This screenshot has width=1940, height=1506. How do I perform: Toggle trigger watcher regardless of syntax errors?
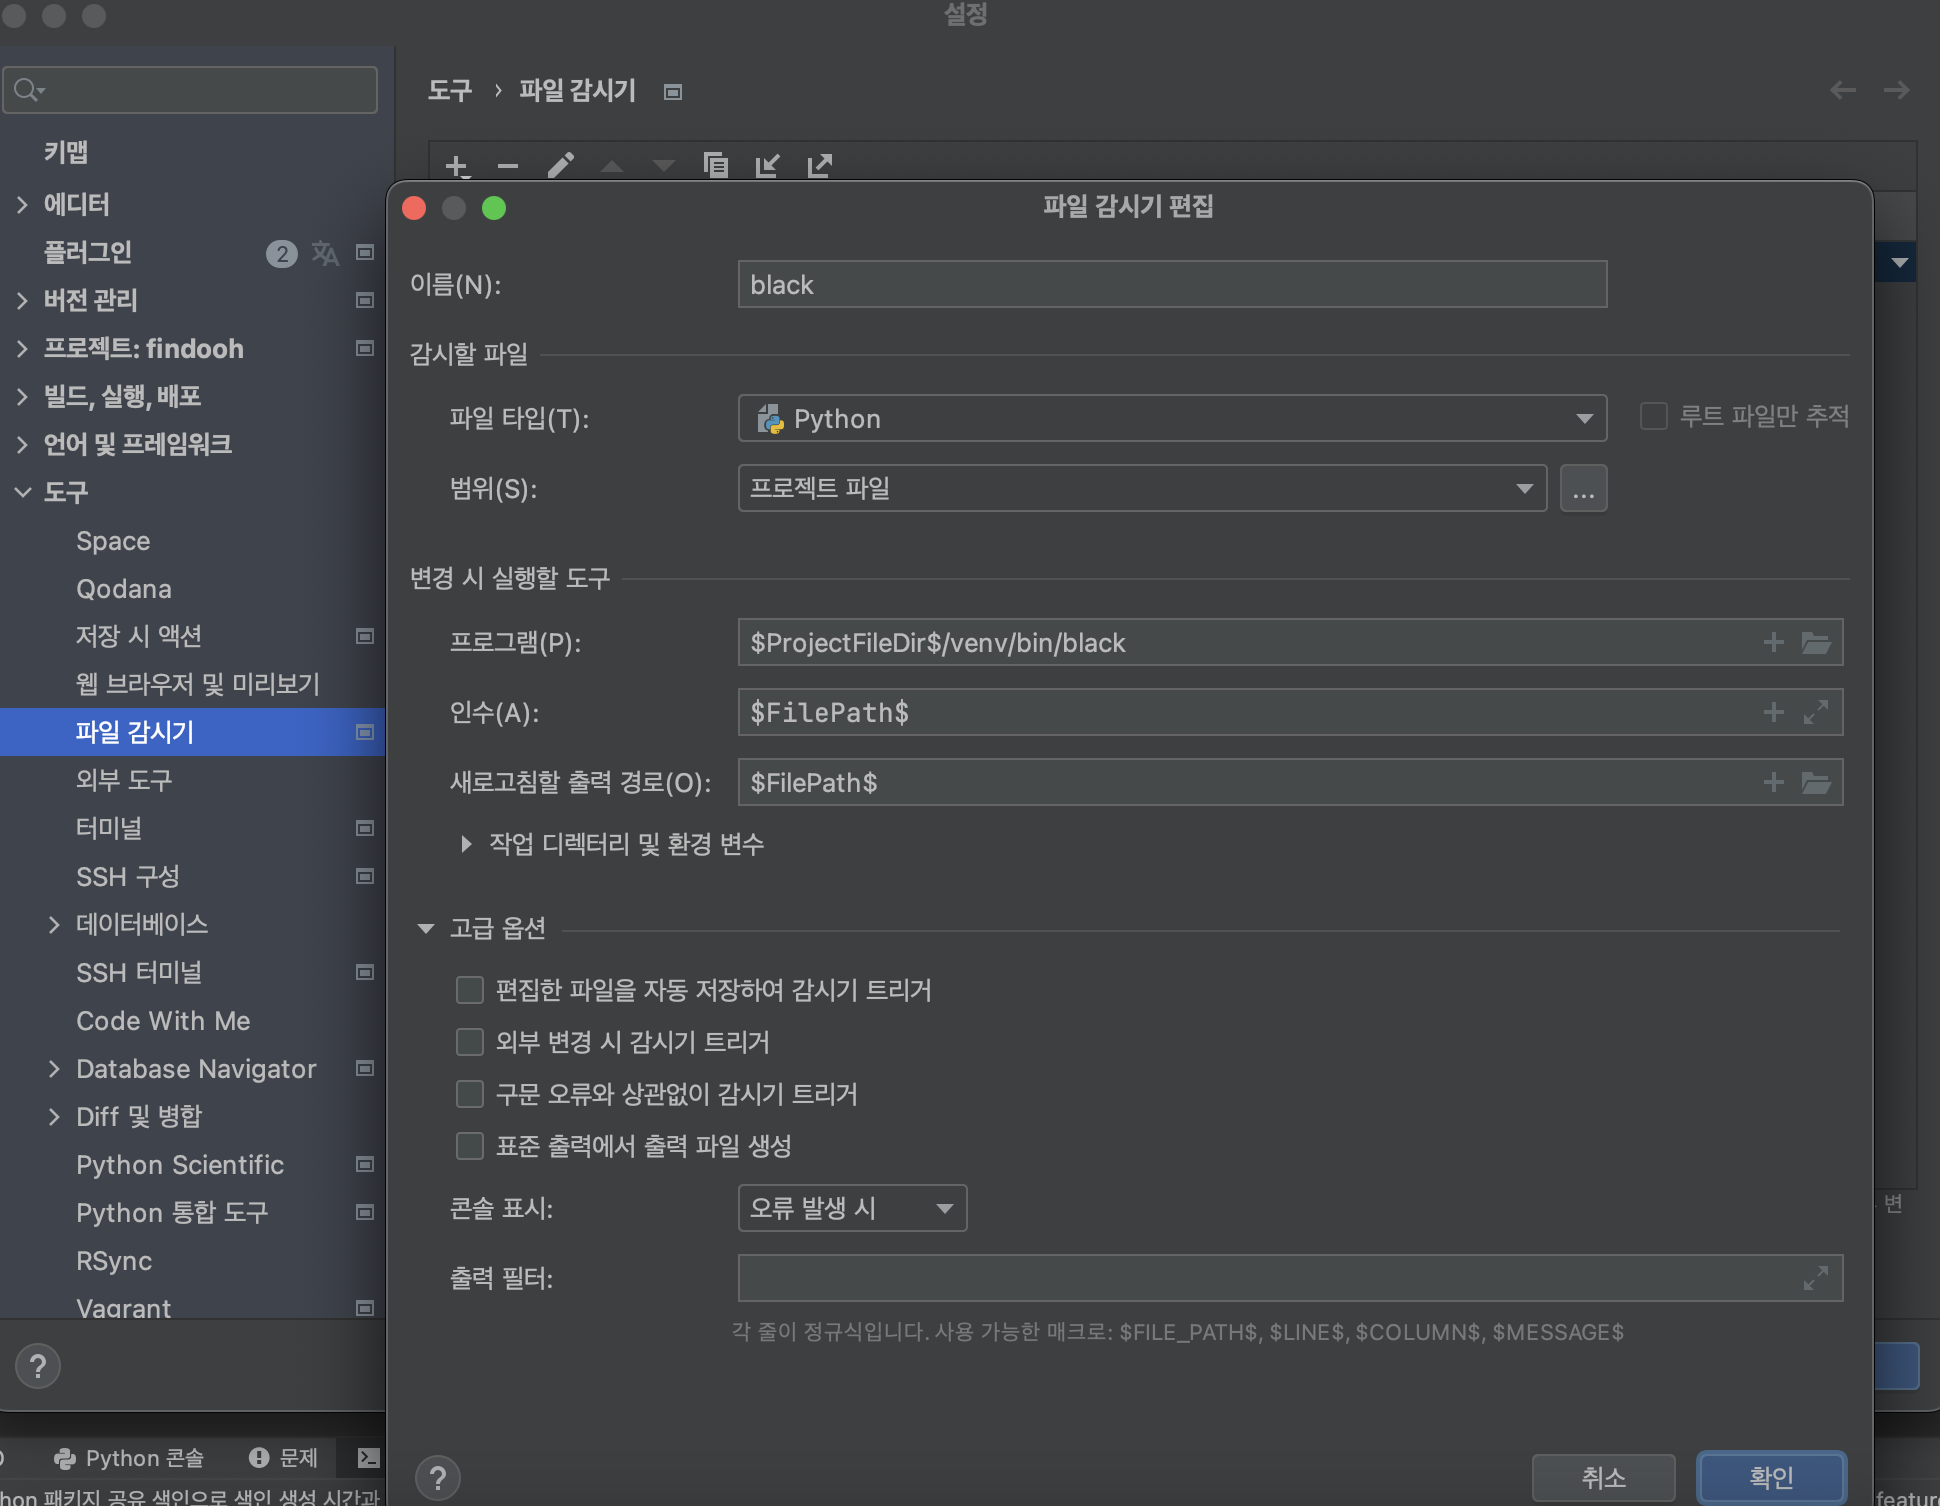click(x=470, y=1094)
